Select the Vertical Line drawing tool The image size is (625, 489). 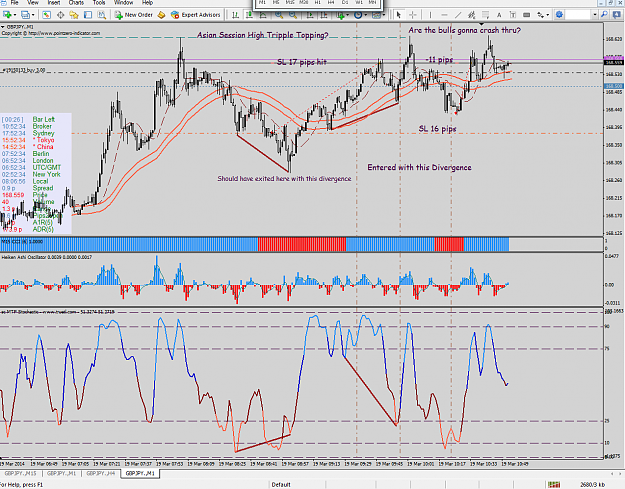click(430, 15)
